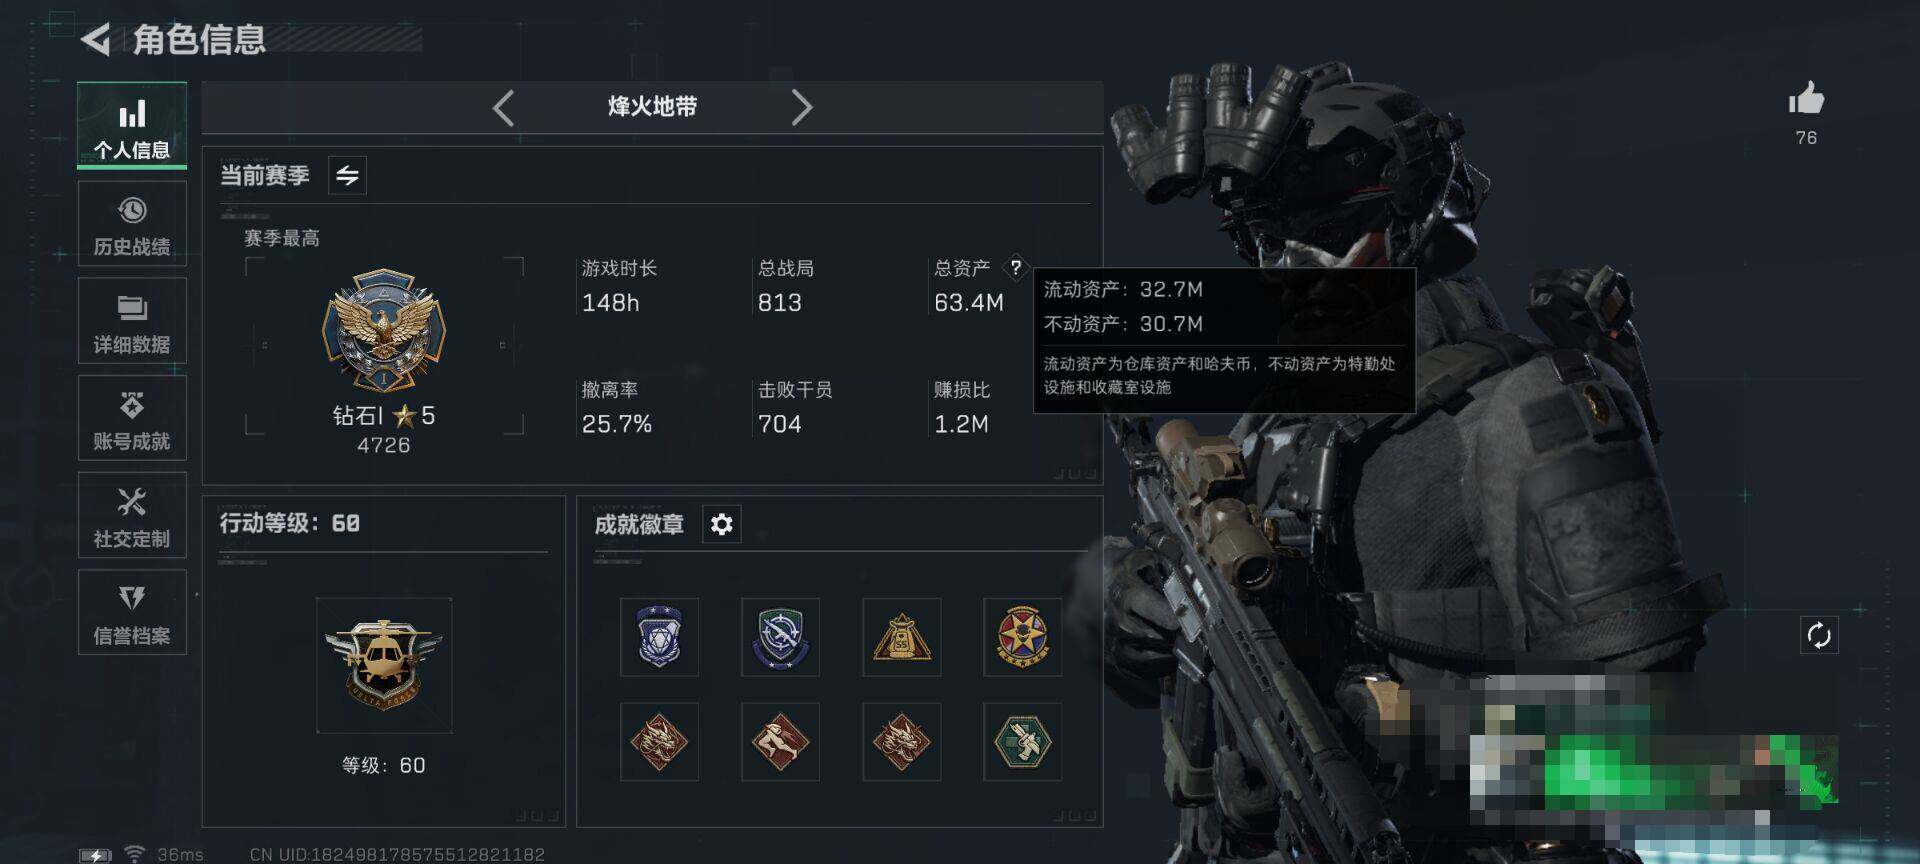Open the 历史战绩 sidebar tab
Image resolution: width=1920 pixels, height=864 pixels.
click(x=132, y=224)
